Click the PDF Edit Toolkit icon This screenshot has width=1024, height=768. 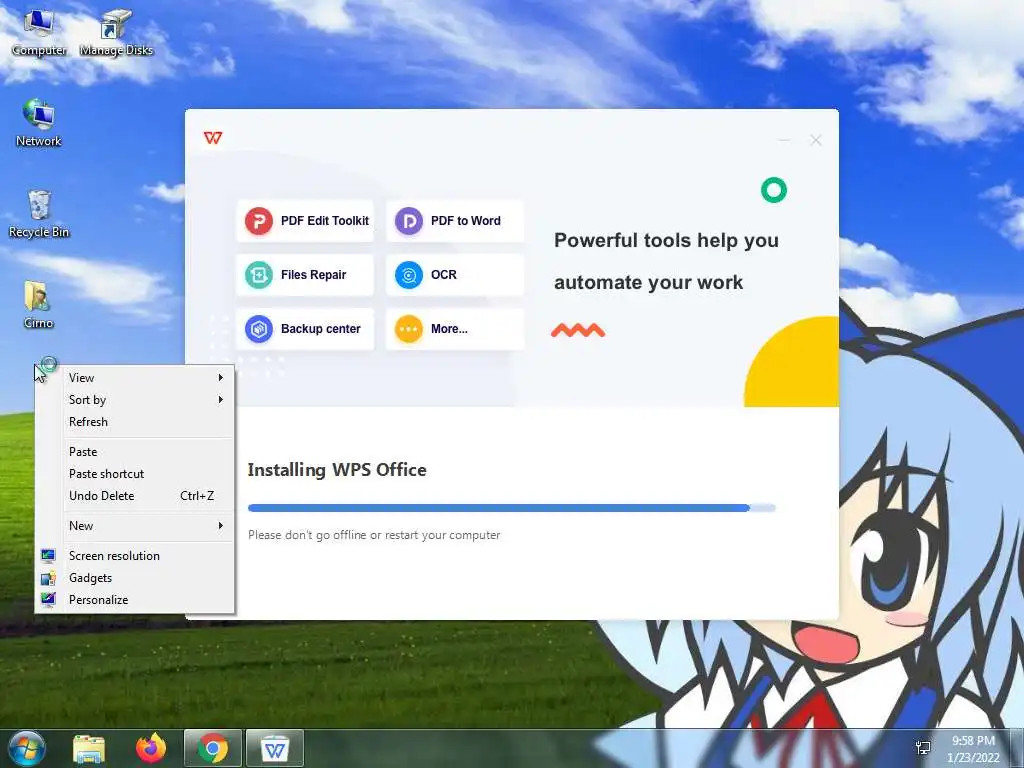click(x=259, y=221)
